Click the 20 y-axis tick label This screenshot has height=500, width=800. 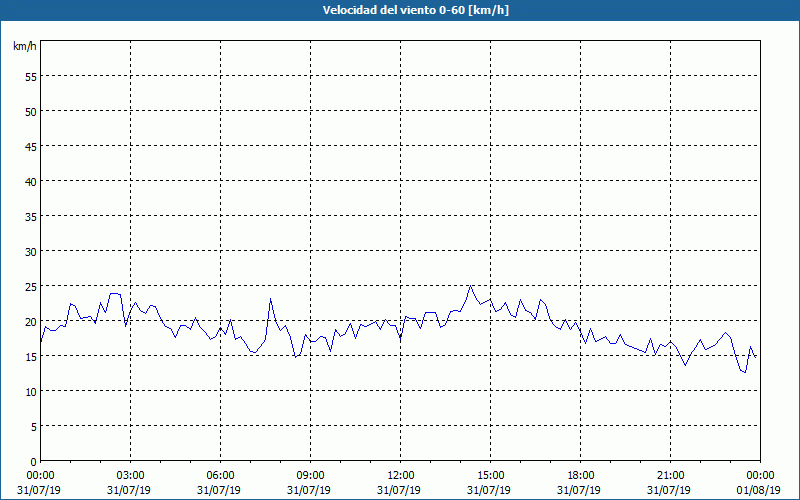point(31,322)
